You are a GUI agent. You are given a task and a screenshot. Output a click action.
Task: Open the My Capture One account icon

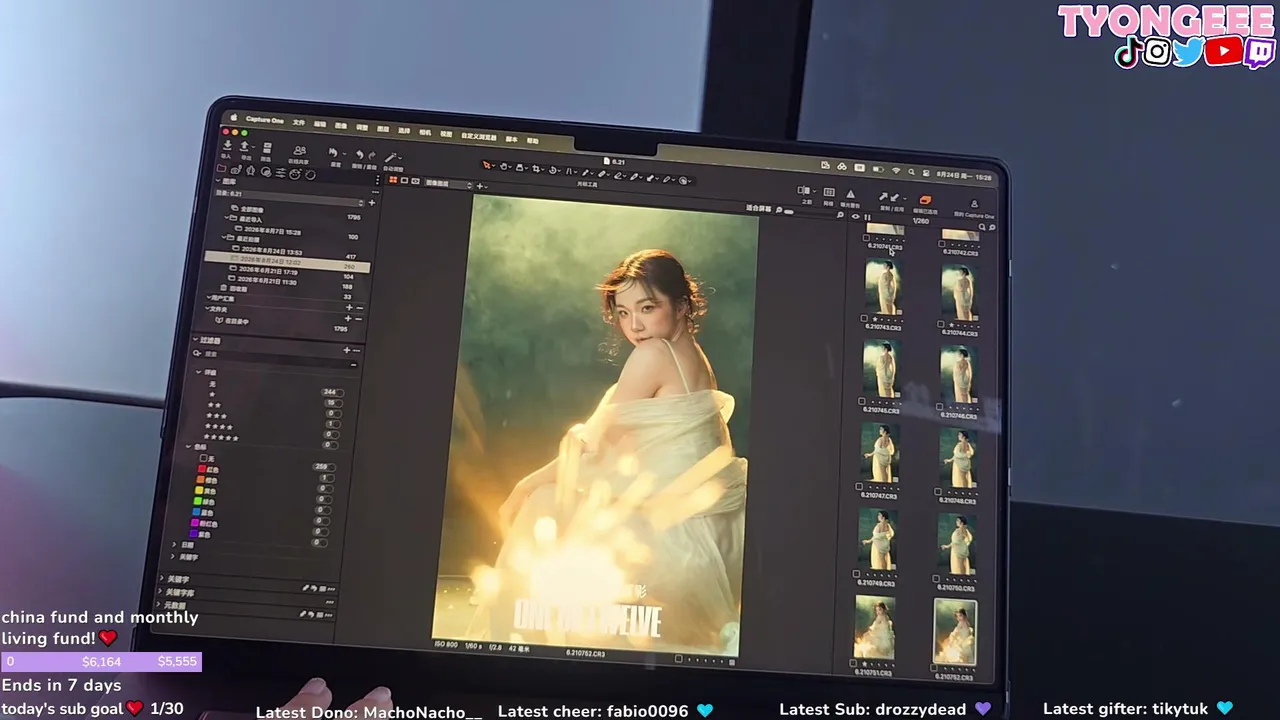click(x=974, y=204)
